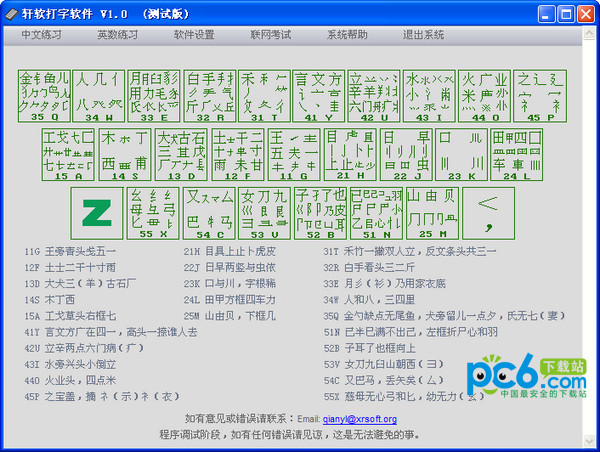600x452 pixels.
Task: Open the 英数练习 menu
Action: click(117, 34)
